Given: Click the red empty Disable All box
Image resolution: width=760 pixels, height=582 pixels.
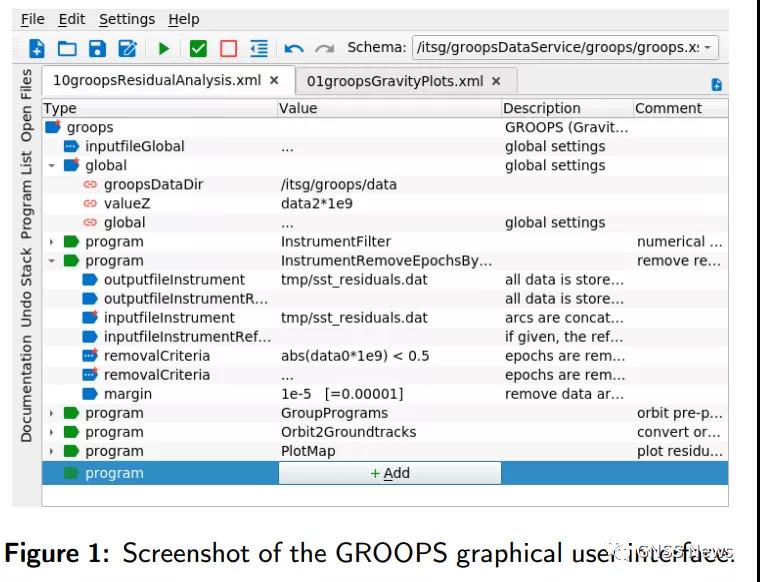Looking at the screenshot, I should (228, 48).
